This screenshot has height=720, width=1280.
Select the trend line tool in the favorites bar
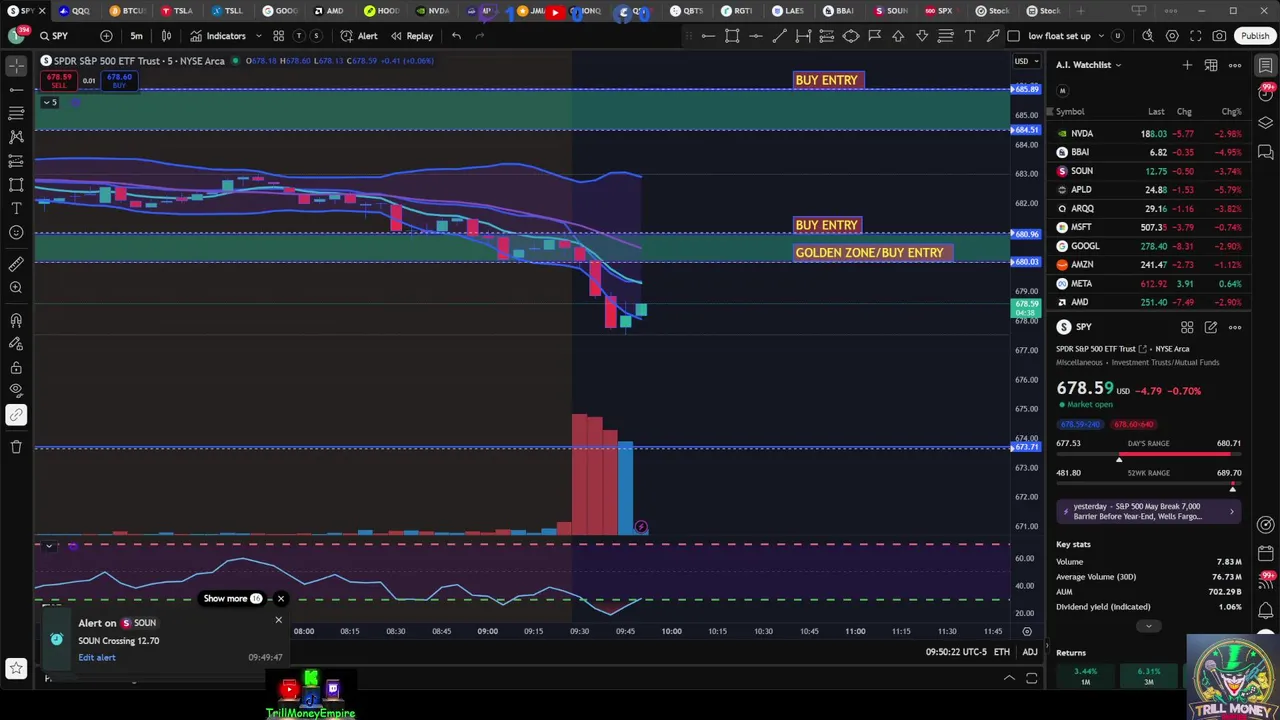coord(779,36)
